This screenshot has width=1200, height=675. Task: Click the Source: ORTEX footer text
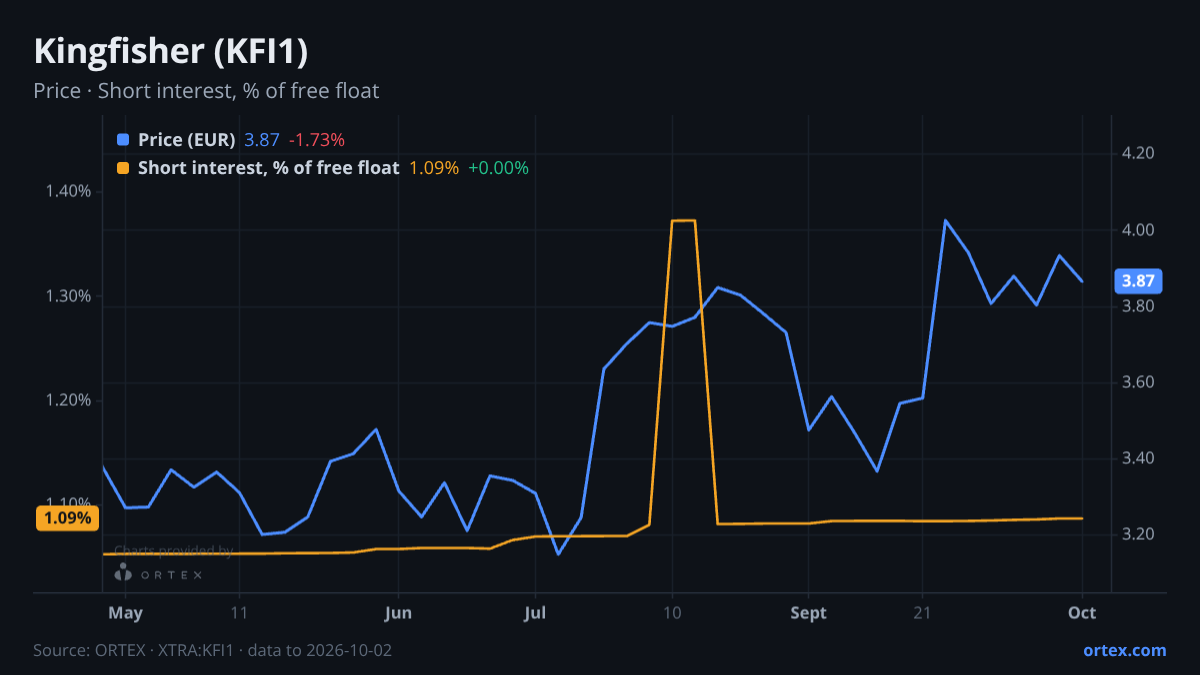[213, 650]
